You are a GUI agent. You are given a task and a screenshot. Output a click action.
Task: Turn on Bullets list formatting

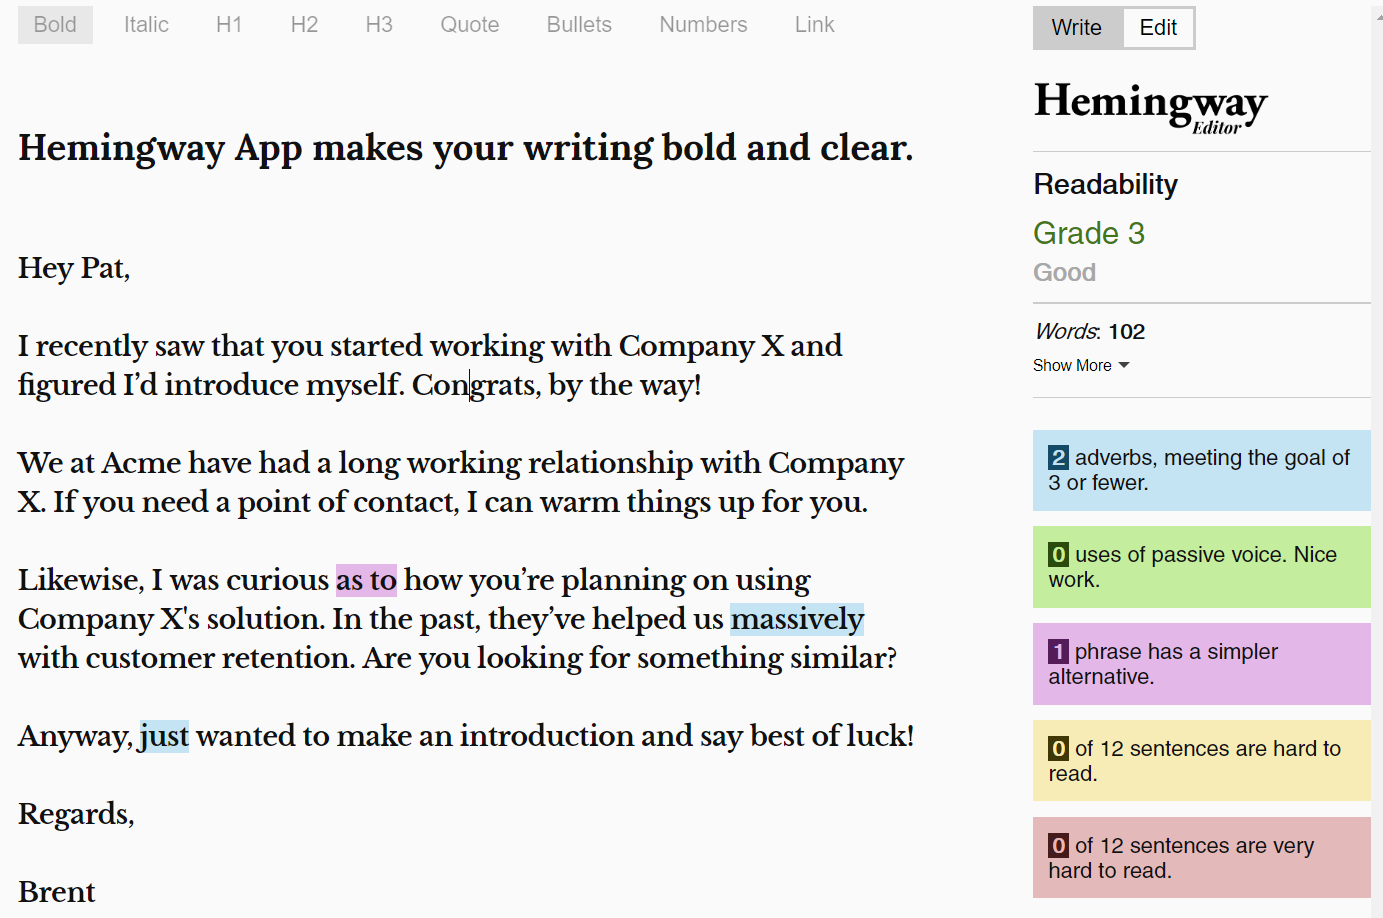tap(579, 25)
